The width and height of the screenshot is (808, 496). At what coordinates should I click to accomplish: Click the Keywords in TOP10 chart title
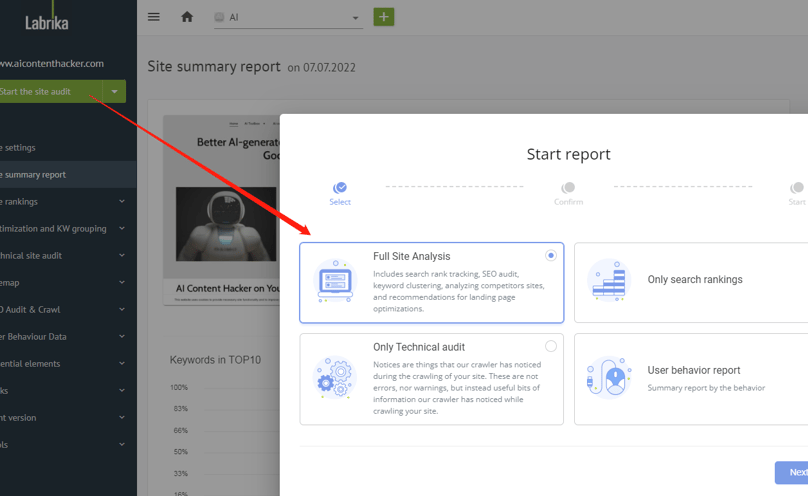(x=215, y=360)
